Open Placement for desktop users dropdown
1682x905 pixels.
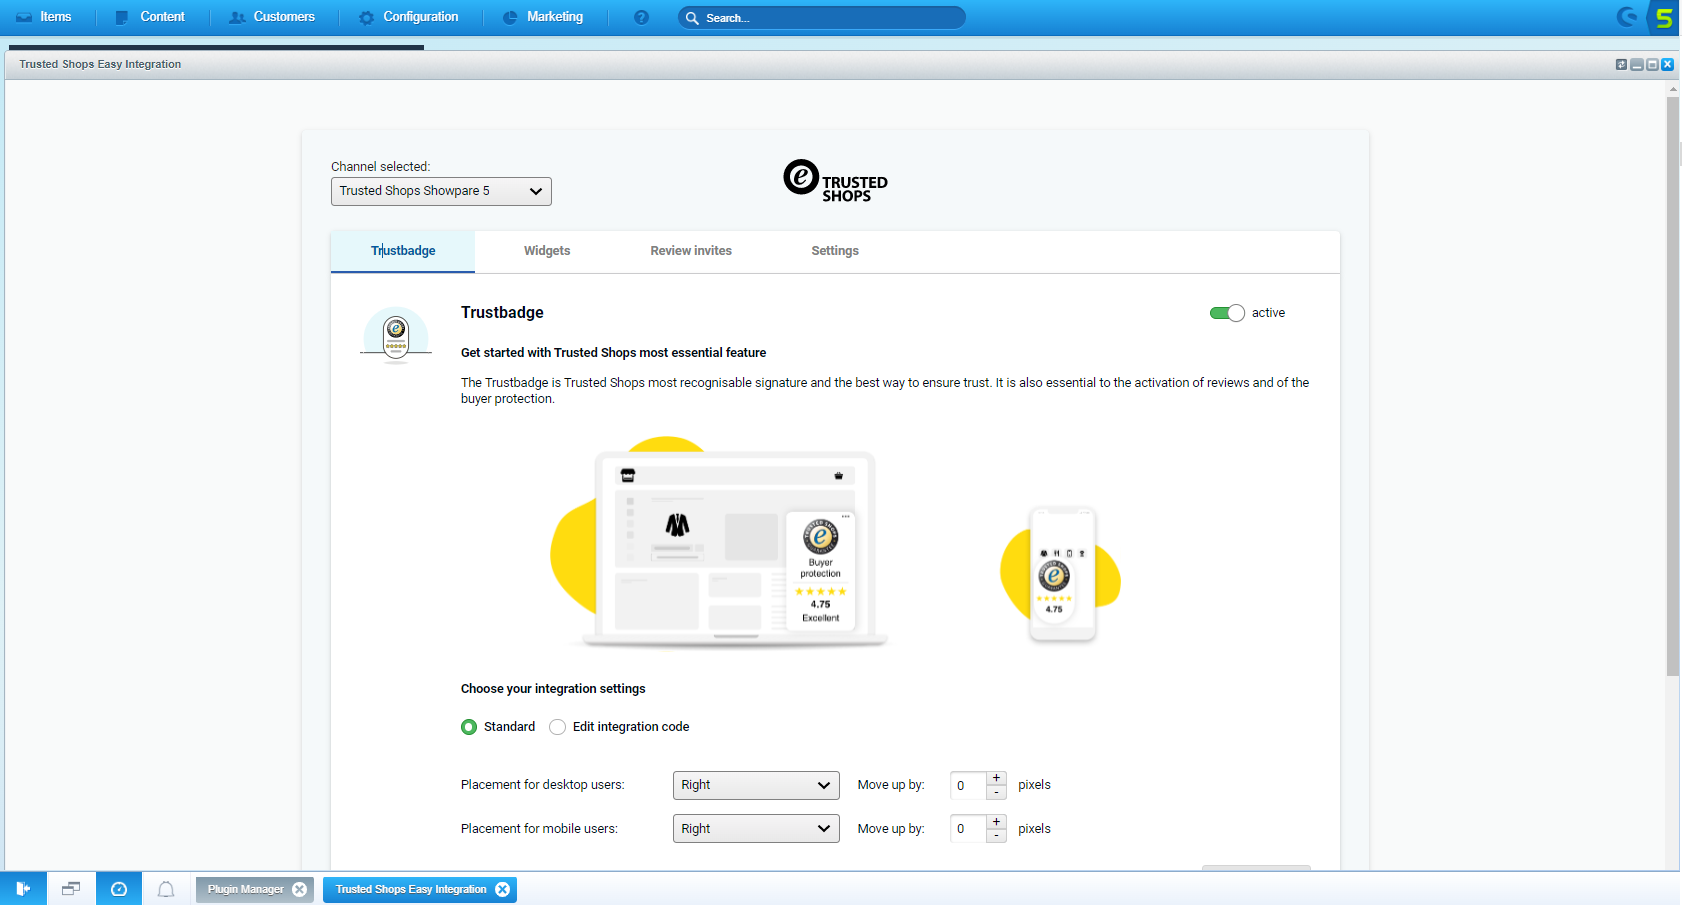pos(756,785)
